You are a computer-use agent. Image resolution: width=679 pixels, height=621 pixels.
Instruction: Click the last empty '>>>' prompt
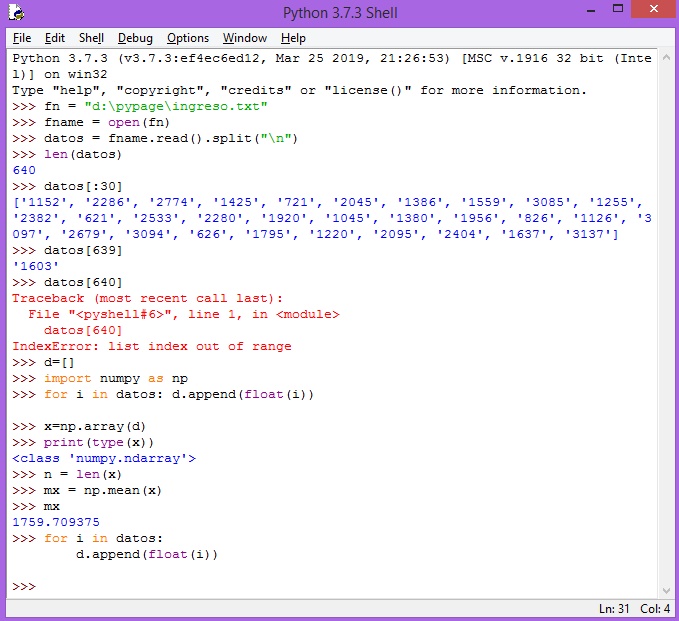(24, 586)
